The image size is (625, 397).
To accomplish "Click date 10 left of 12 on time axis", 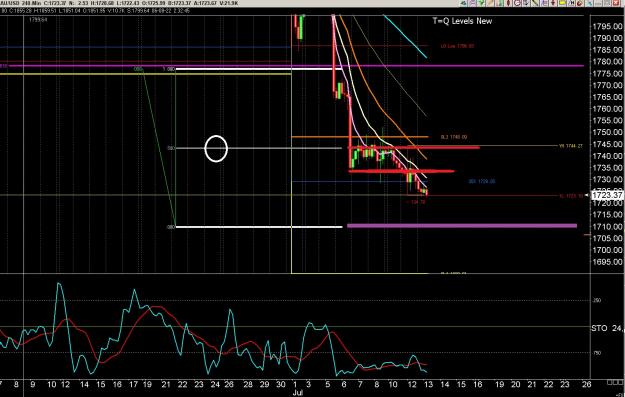I will click(x=52, y=384).
